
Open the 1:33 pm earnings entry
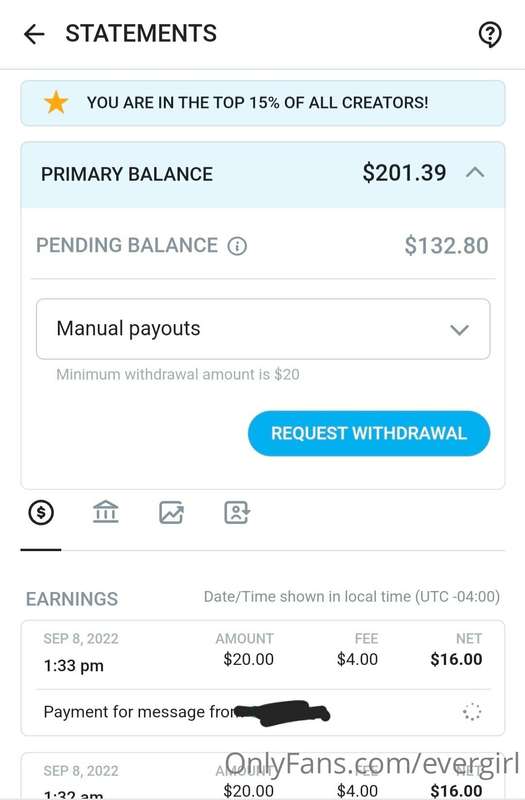263,678
